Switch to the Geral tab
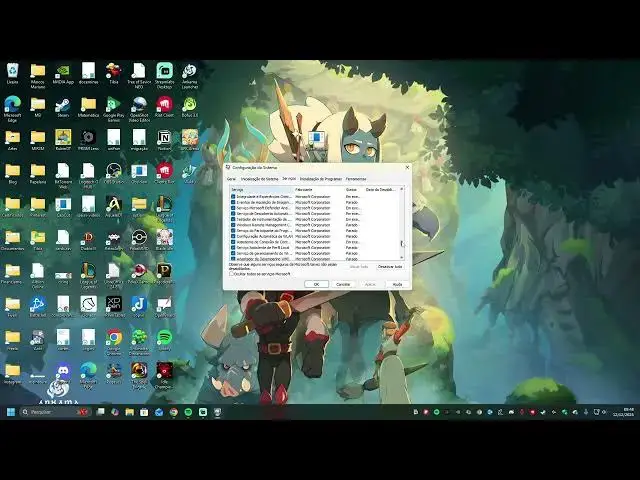The width and height of the screenshot is (640, 480). pos(231,179)
